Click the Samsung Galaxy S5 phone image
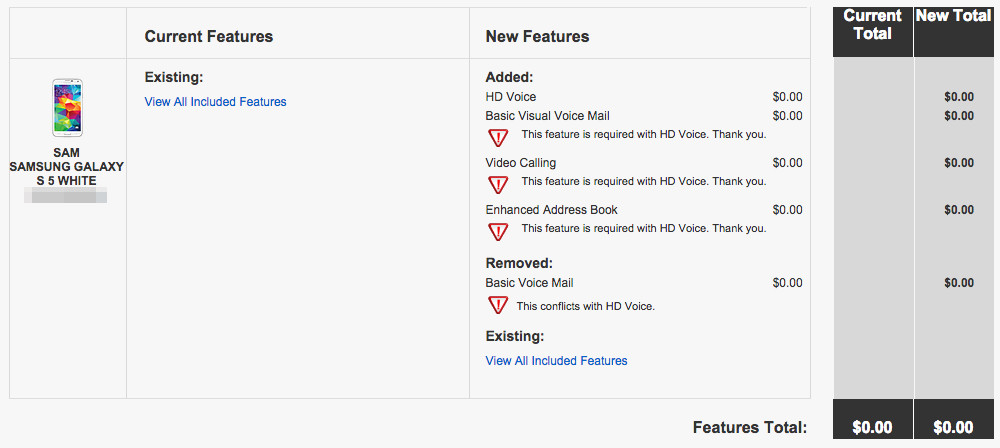This screenshot has width=1000, height=448. pos(67,108)
